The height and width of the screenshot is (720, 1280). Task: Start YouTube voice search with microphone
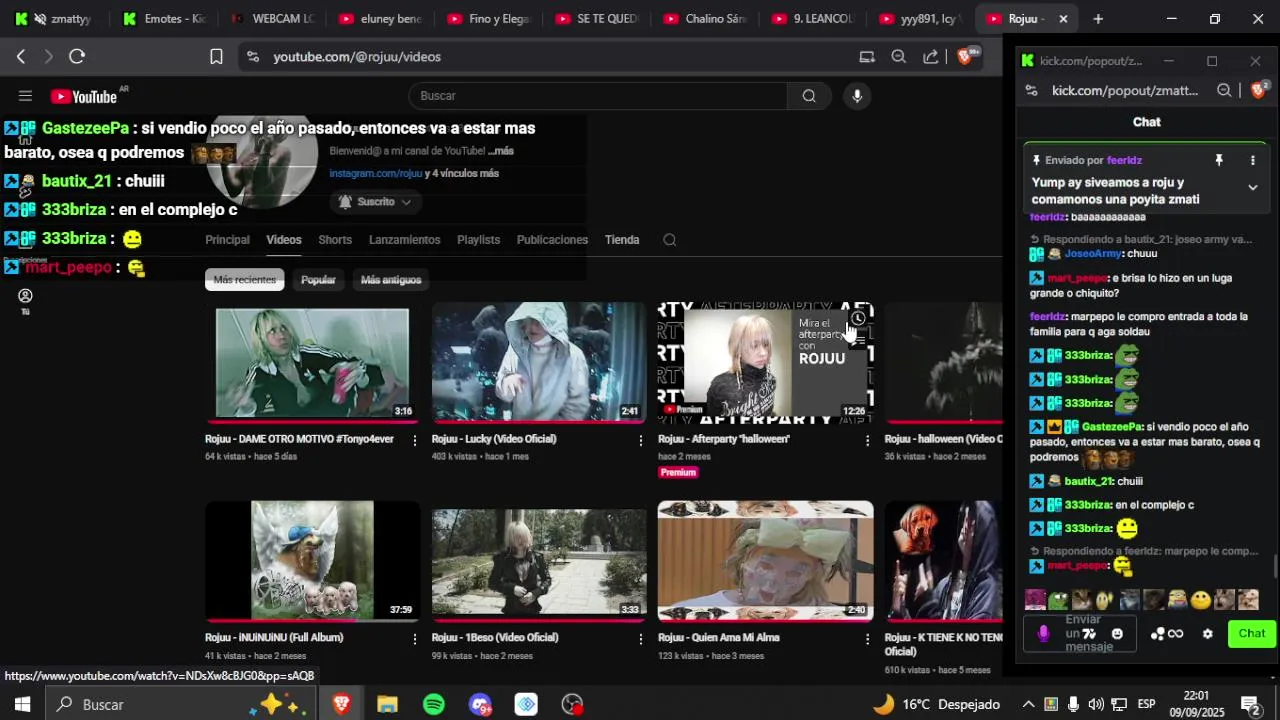[x=856, y=96]
